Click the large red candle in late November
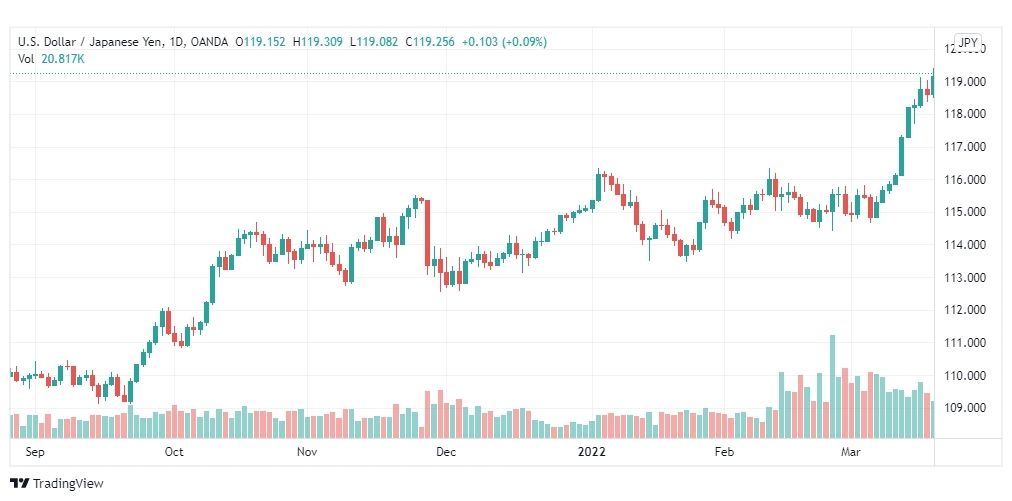 [x=427, y=233]
